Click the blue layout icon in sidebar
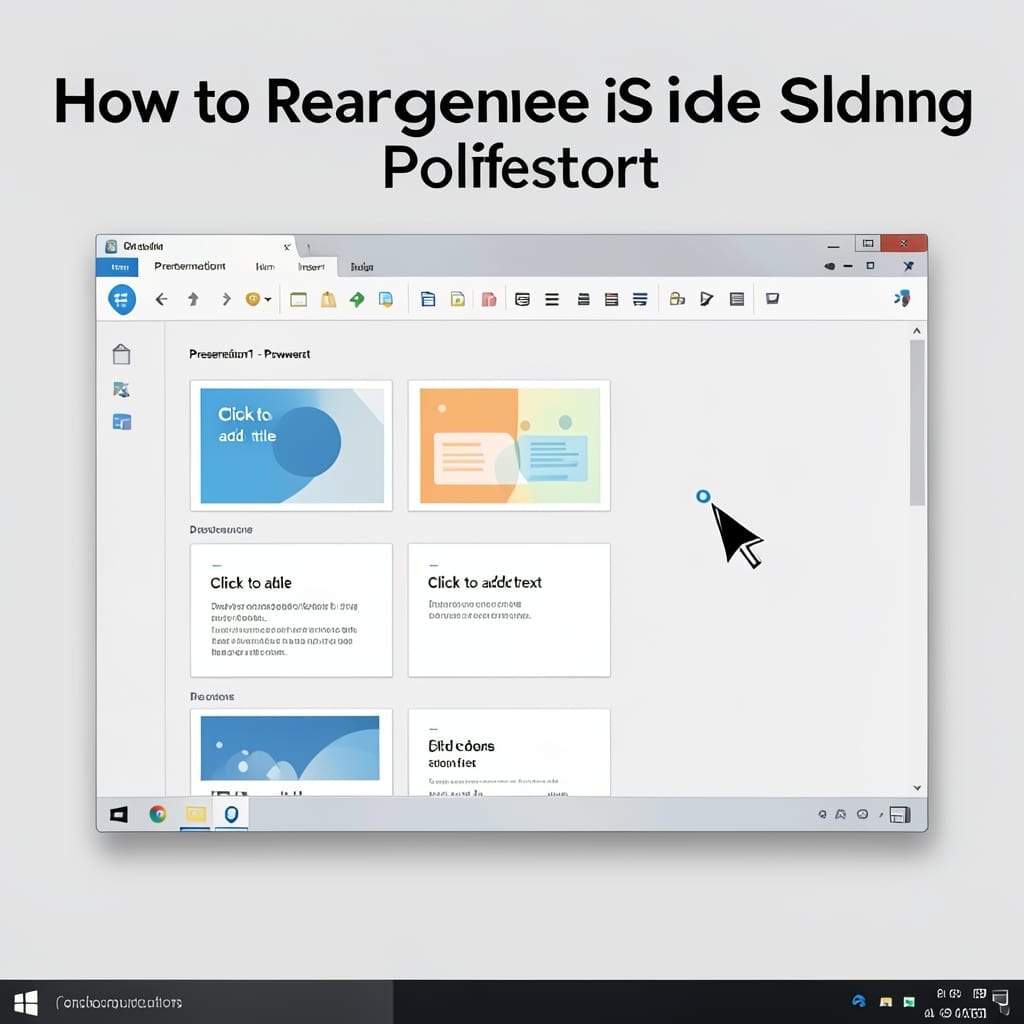The height and width of the screenshot is (1024, 1024). (x=121, y=422)
